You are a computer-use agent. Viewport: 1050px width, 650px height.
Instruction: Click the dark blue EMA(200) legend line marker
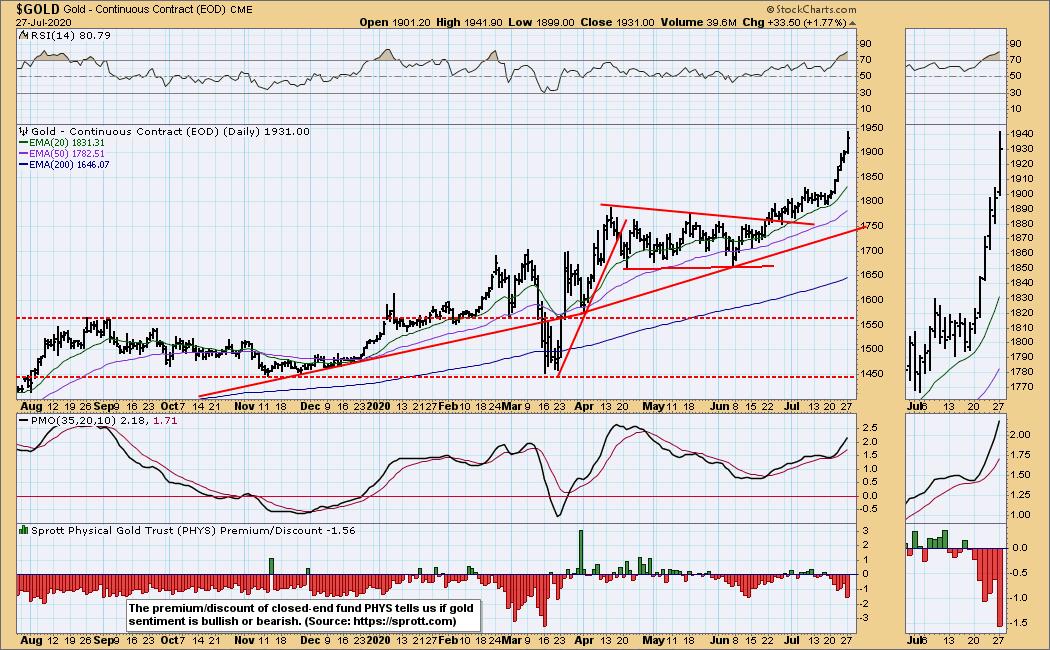tap(23, 165)
